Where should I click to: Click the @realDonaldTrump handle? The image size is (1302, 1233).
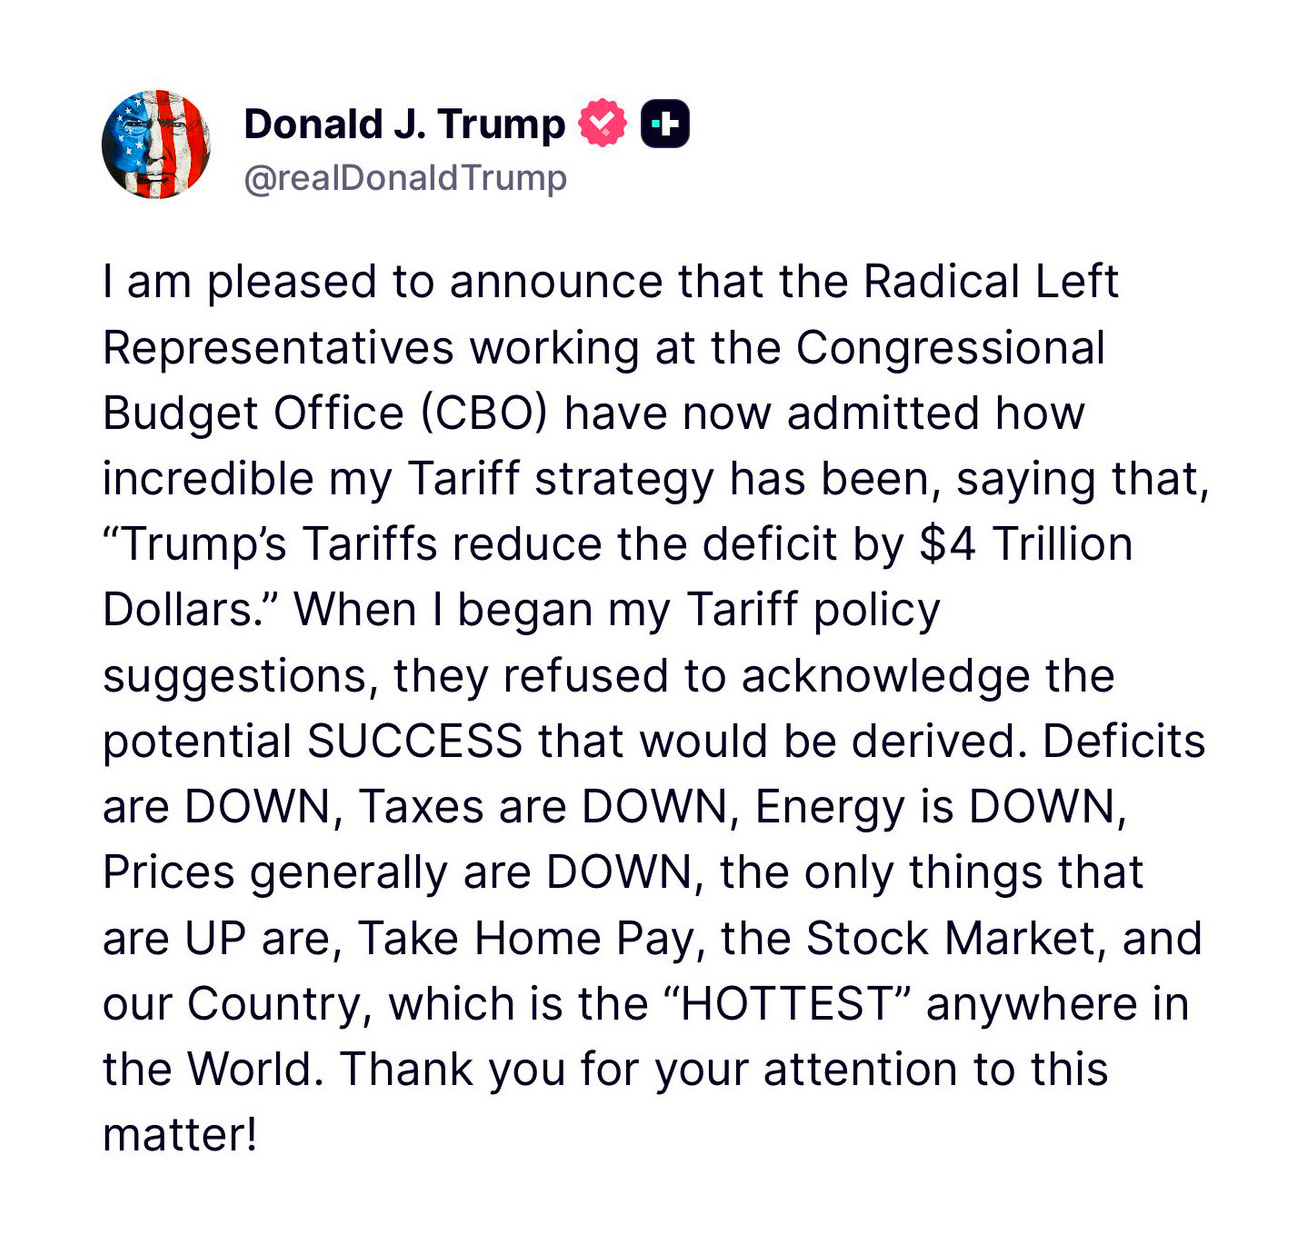tap(405, 178)
